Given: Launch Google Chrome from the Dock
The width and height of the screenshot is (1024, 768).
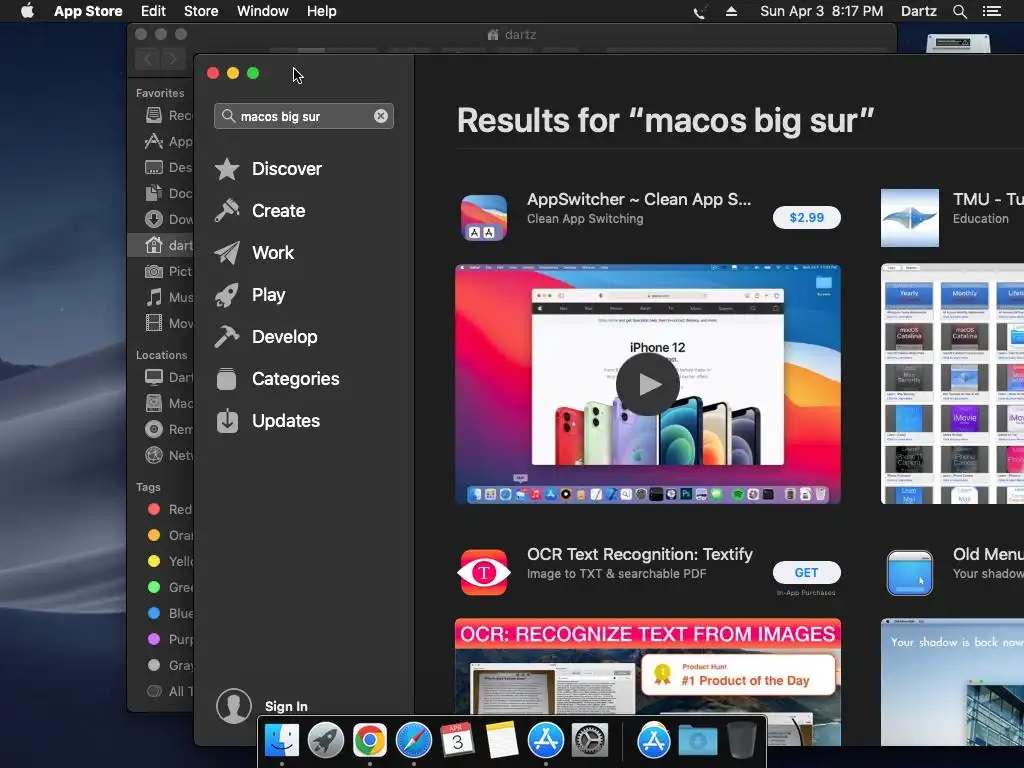Looking at the screenshot, I should (x=370, y=740).
